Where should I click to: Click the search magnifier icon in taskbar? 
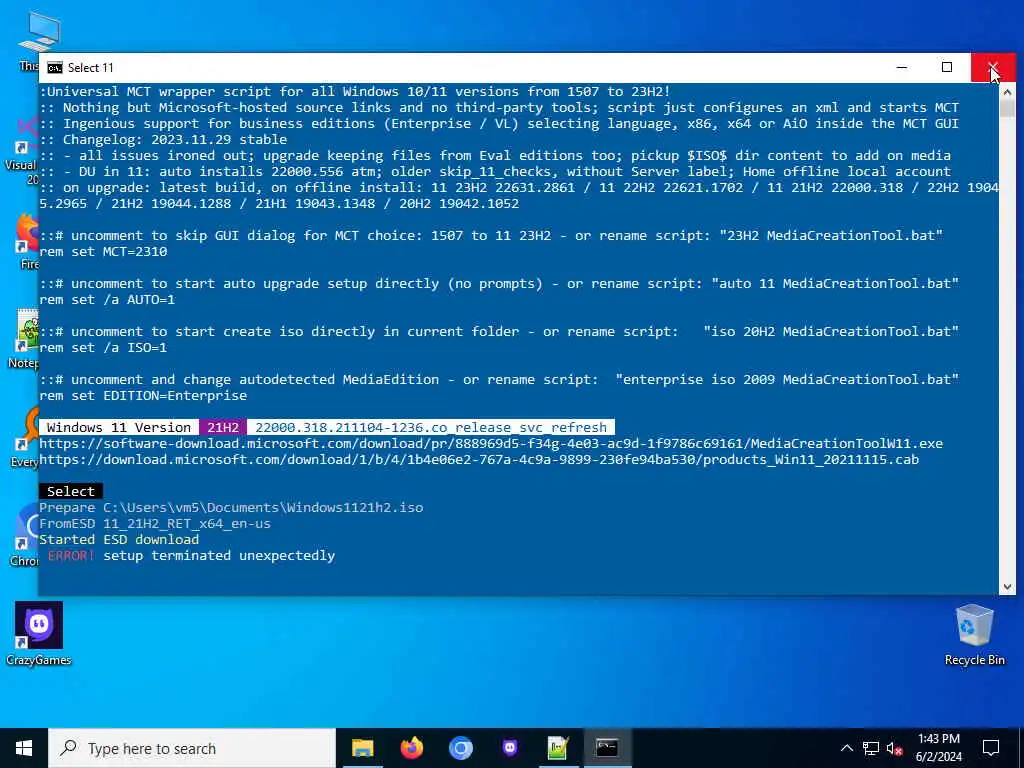pyautogui.click(x=68, y=748)
